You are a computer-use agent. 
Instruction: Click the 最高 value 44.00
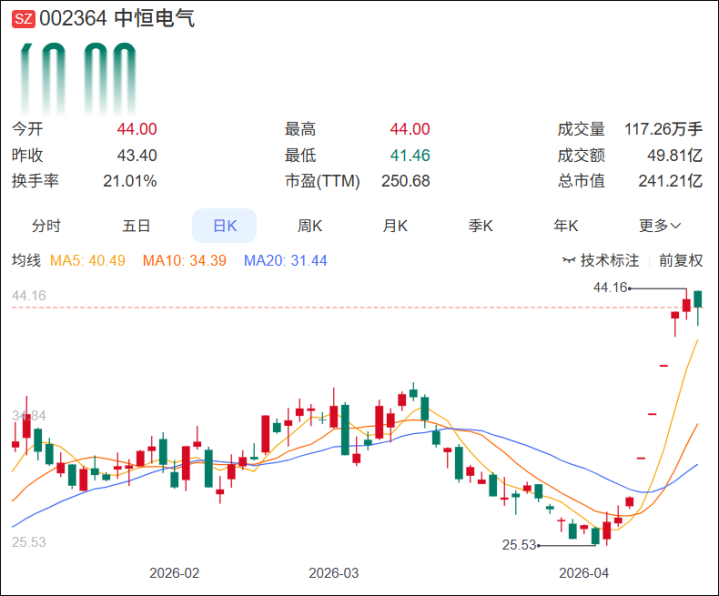pyautogui.click(x=410, y=129)
